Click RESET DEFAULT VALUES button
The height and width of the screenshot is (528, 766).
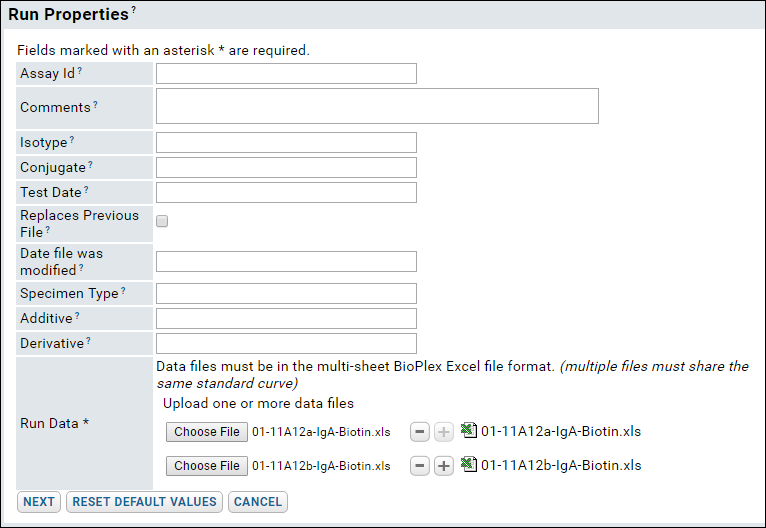[x=145, y=502]
